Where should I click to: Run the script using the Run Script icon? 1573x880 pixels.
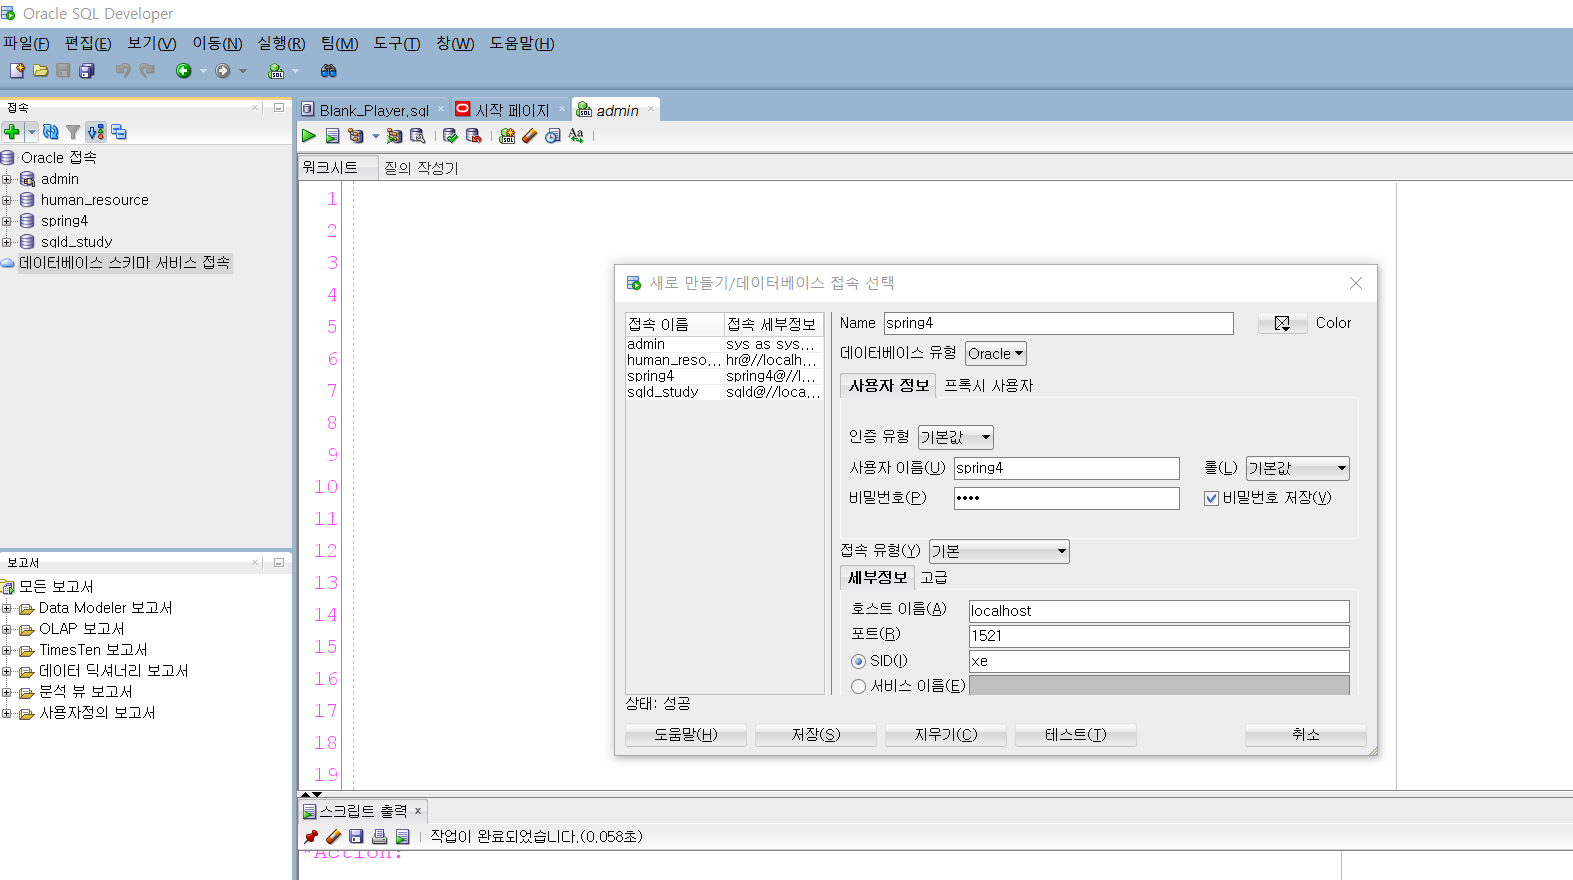(332, 136)
